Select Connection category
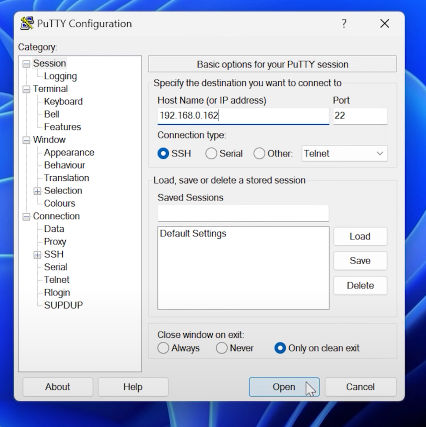This screenshot has height=427, width=426. [x=56, y=216]
